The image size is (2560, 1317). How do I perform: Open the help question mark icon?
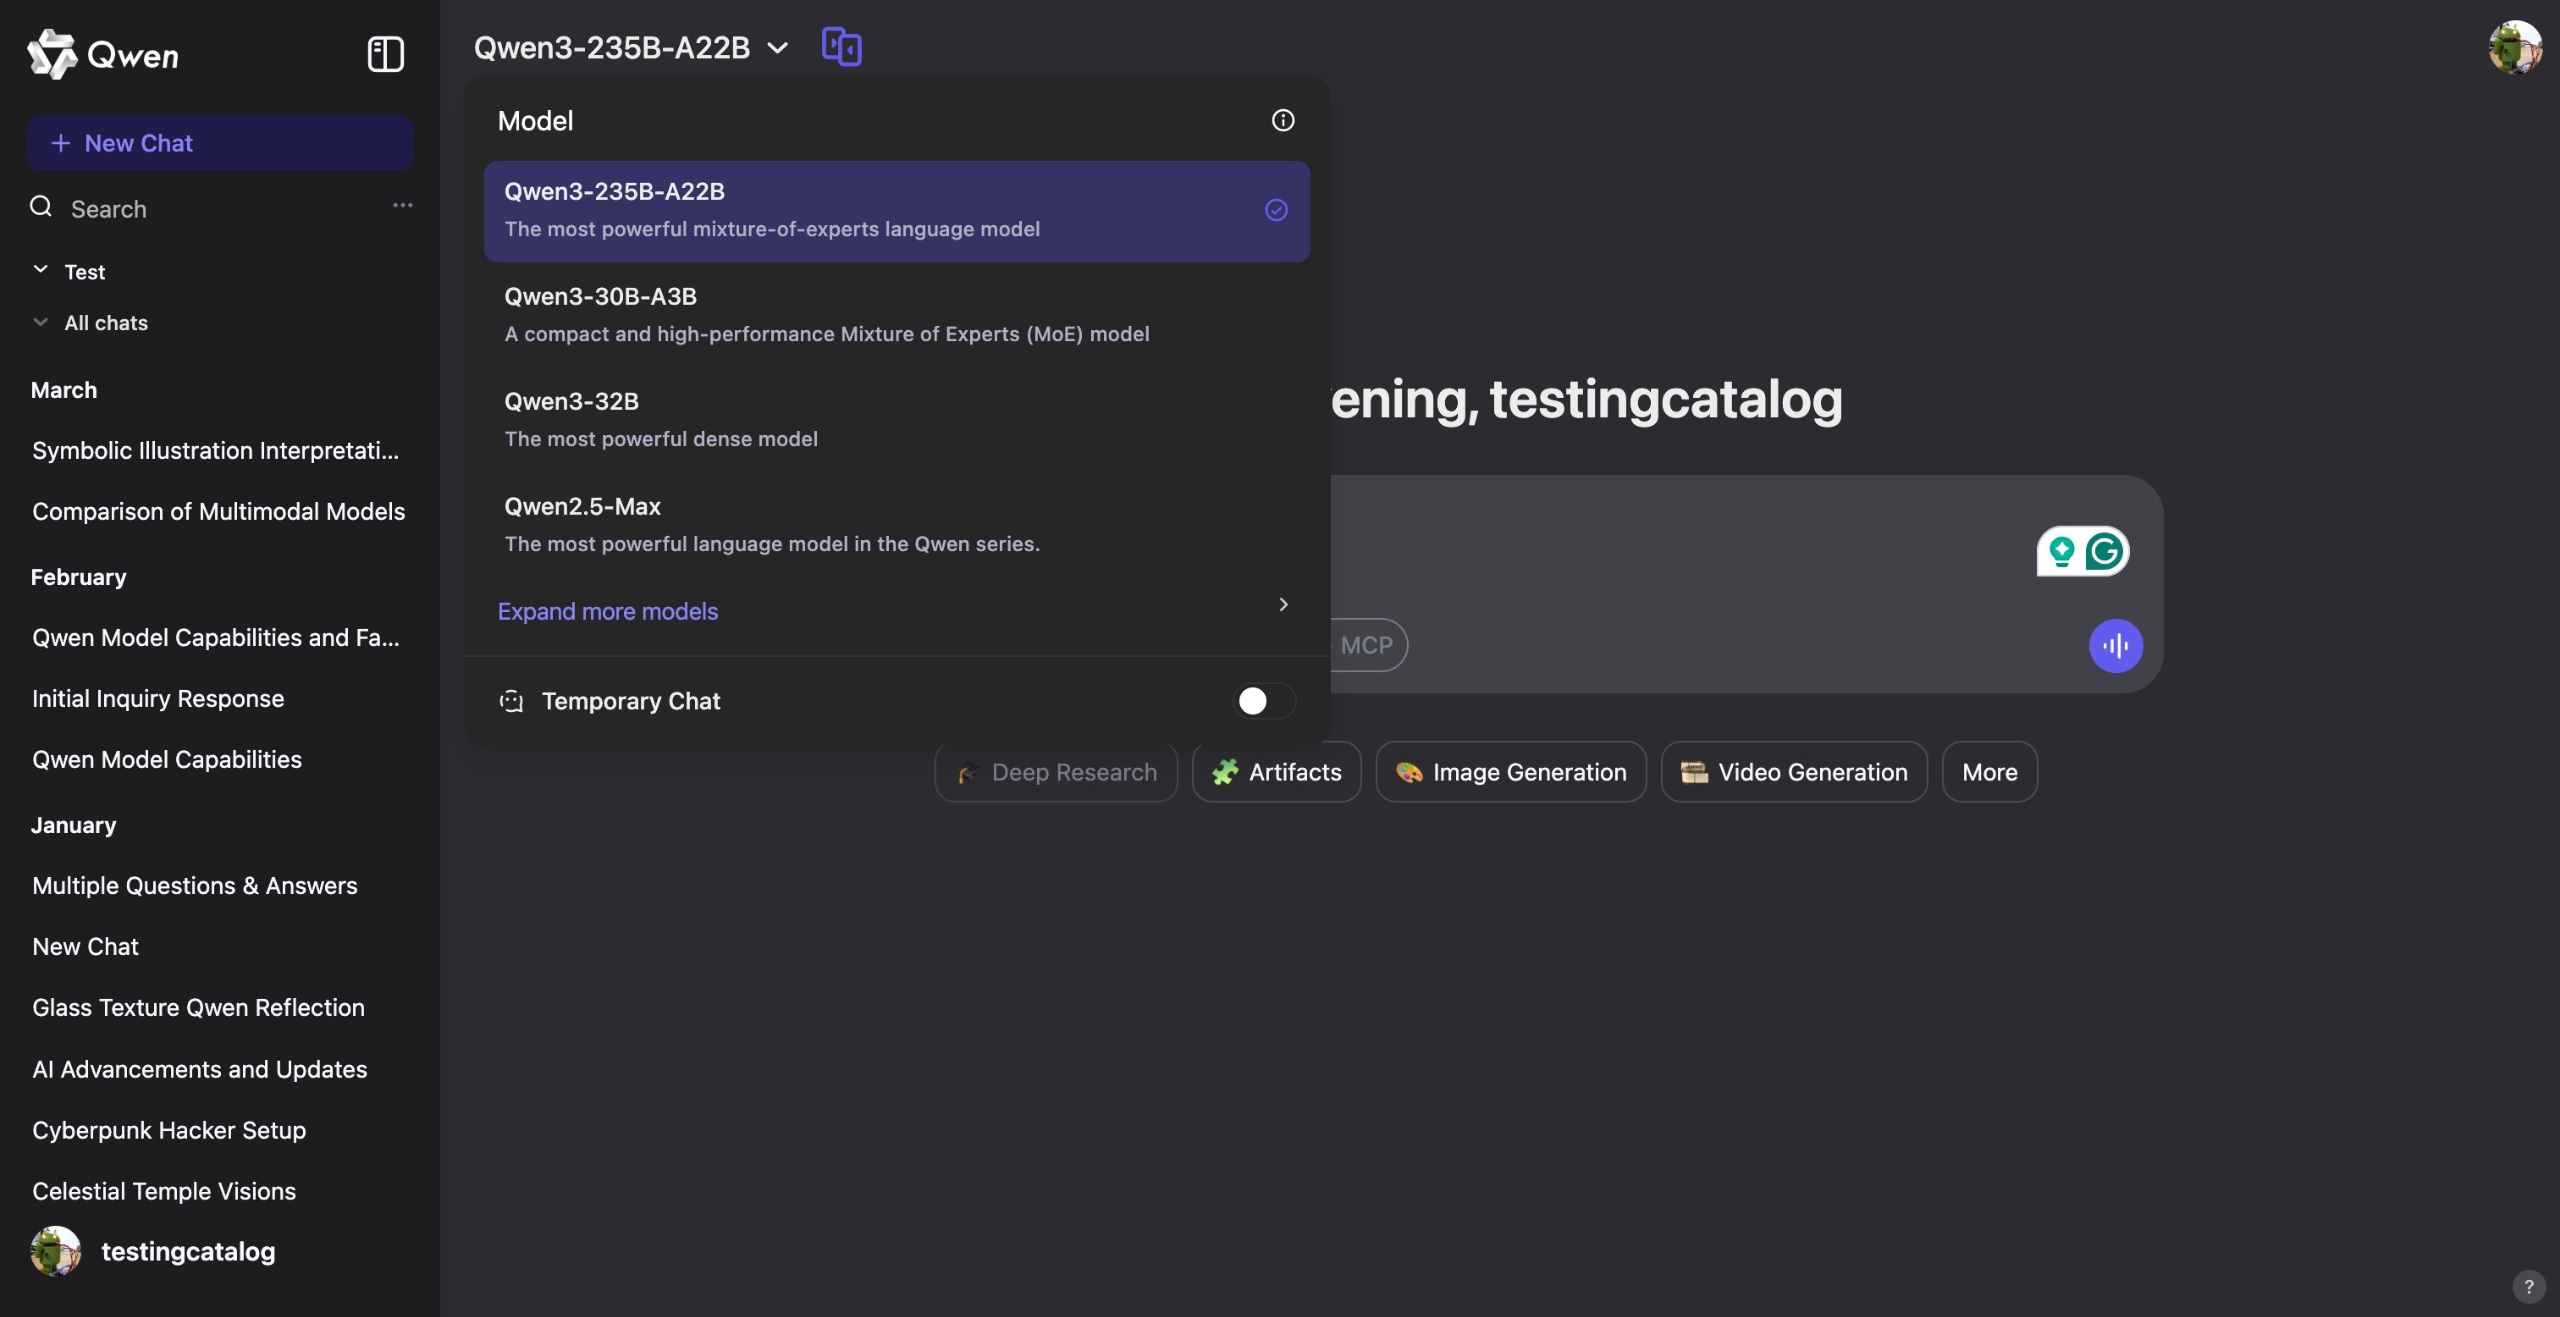coord(2528,1287)
